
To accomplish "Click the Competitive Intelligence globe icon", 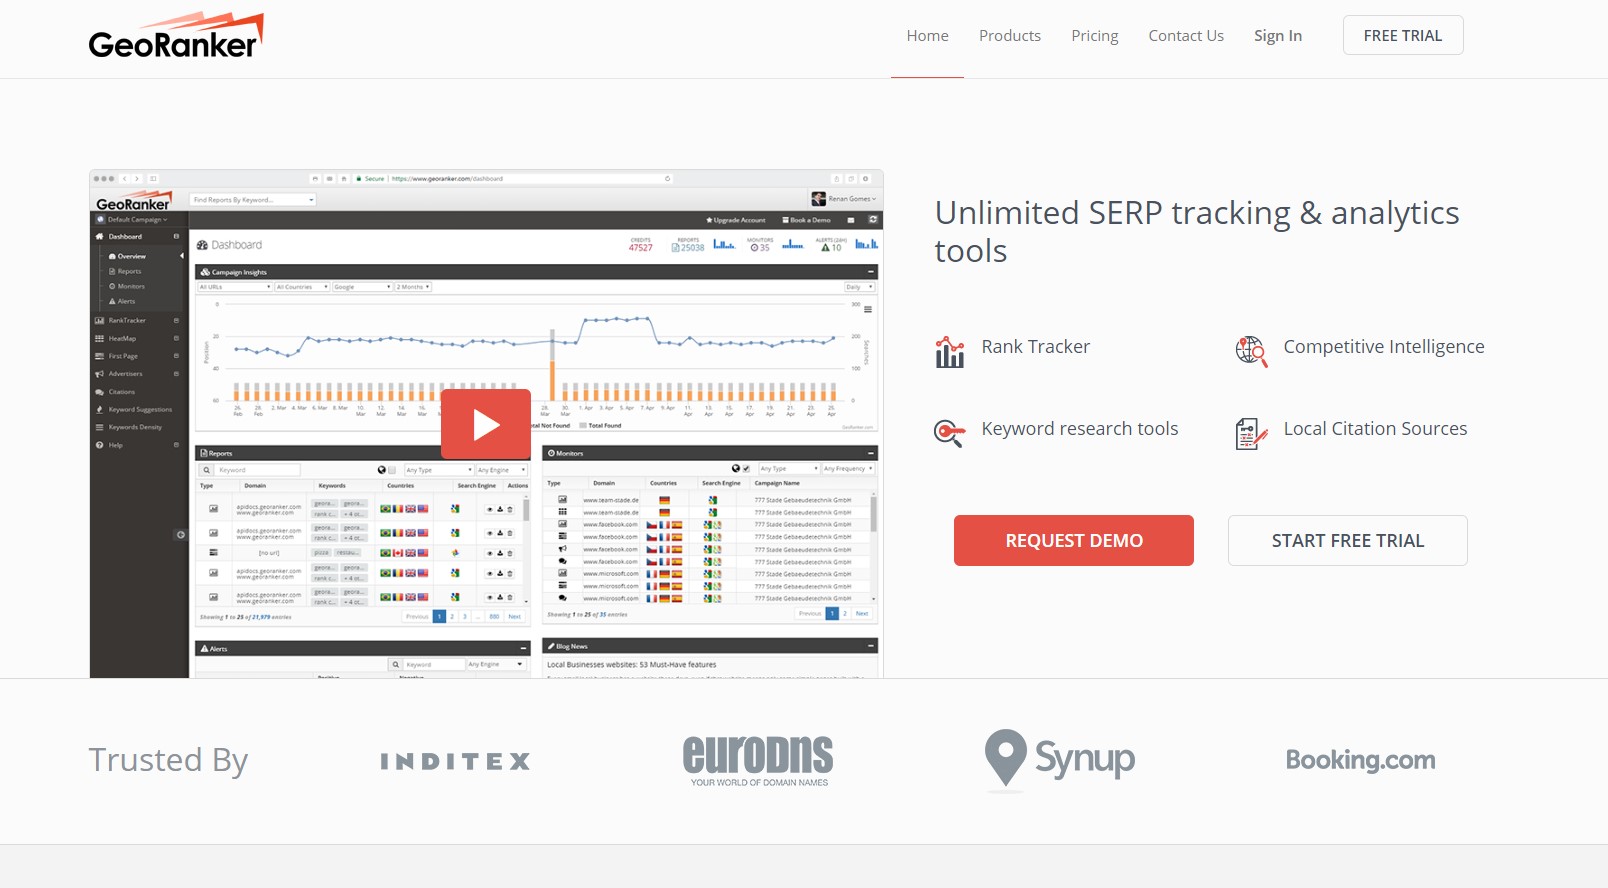I will point(1251,351).
